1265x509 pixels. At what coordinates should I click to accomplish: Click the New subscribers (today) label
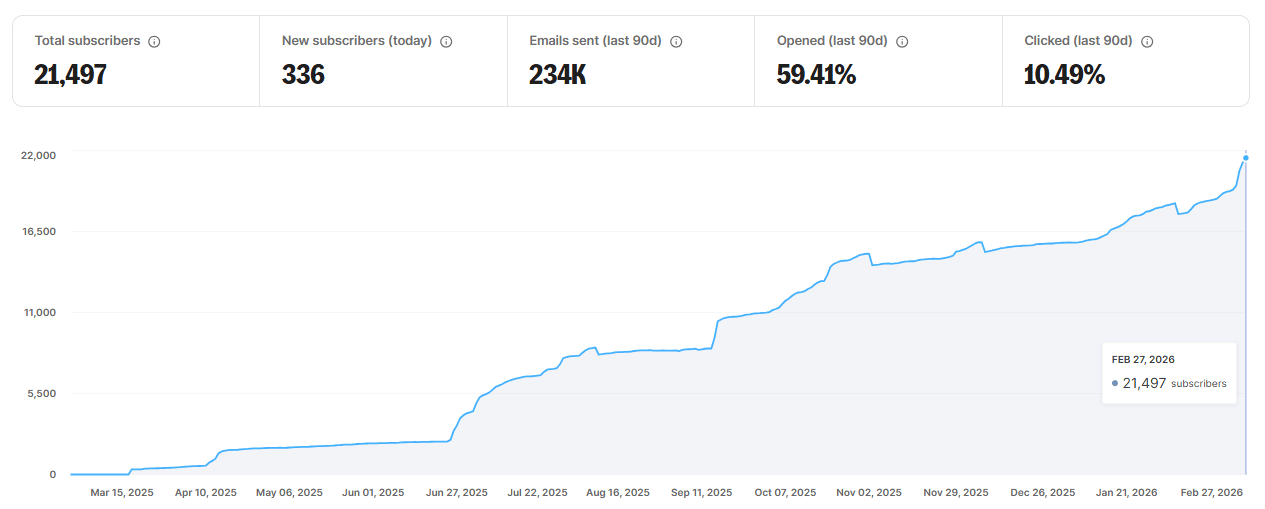(x=357, y=41)
